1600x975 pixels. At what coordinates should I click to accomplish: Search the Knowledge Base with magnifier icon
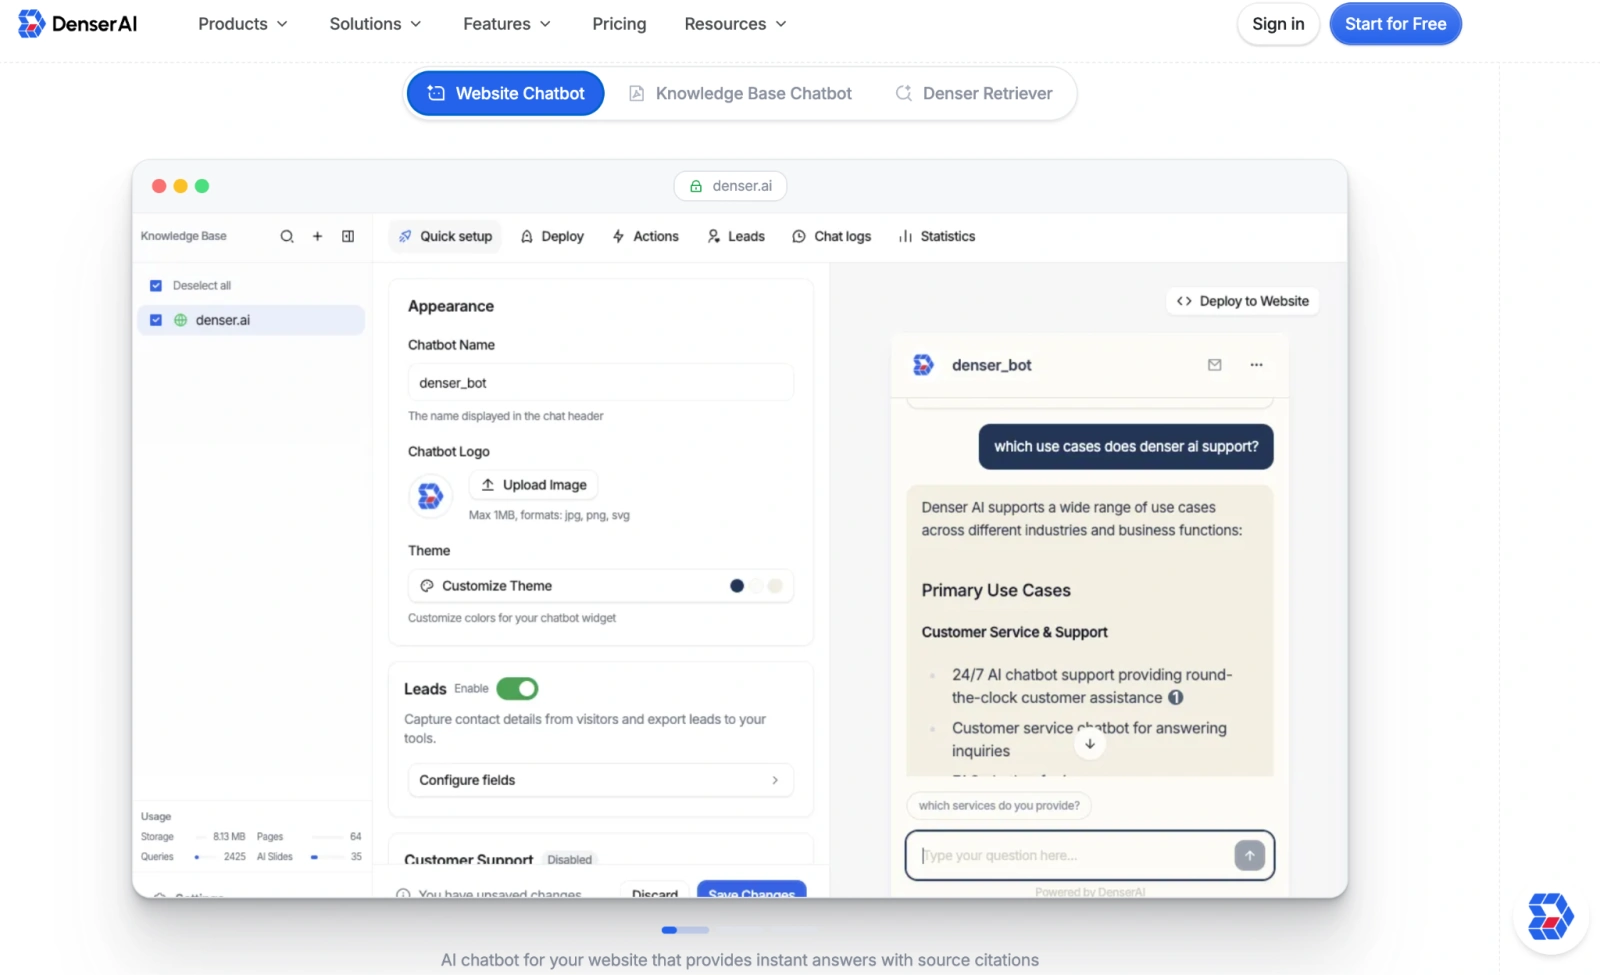pyautogui.click(x=287, y=237)
